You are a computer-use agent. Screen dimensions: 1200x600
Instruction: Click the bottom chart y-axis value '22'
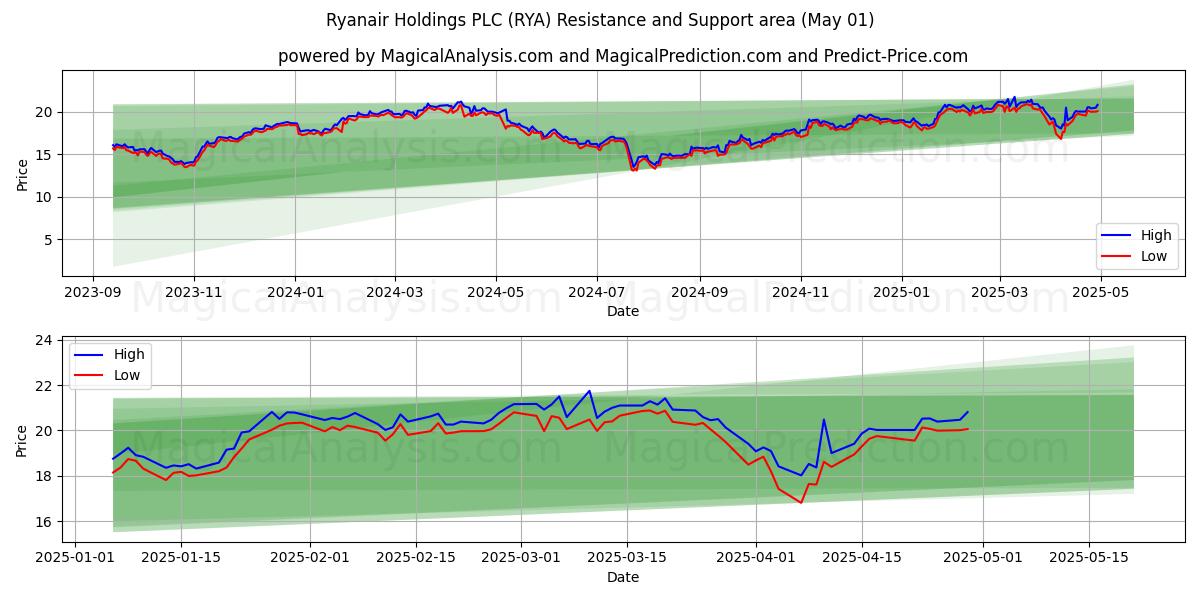click(46, 386)
